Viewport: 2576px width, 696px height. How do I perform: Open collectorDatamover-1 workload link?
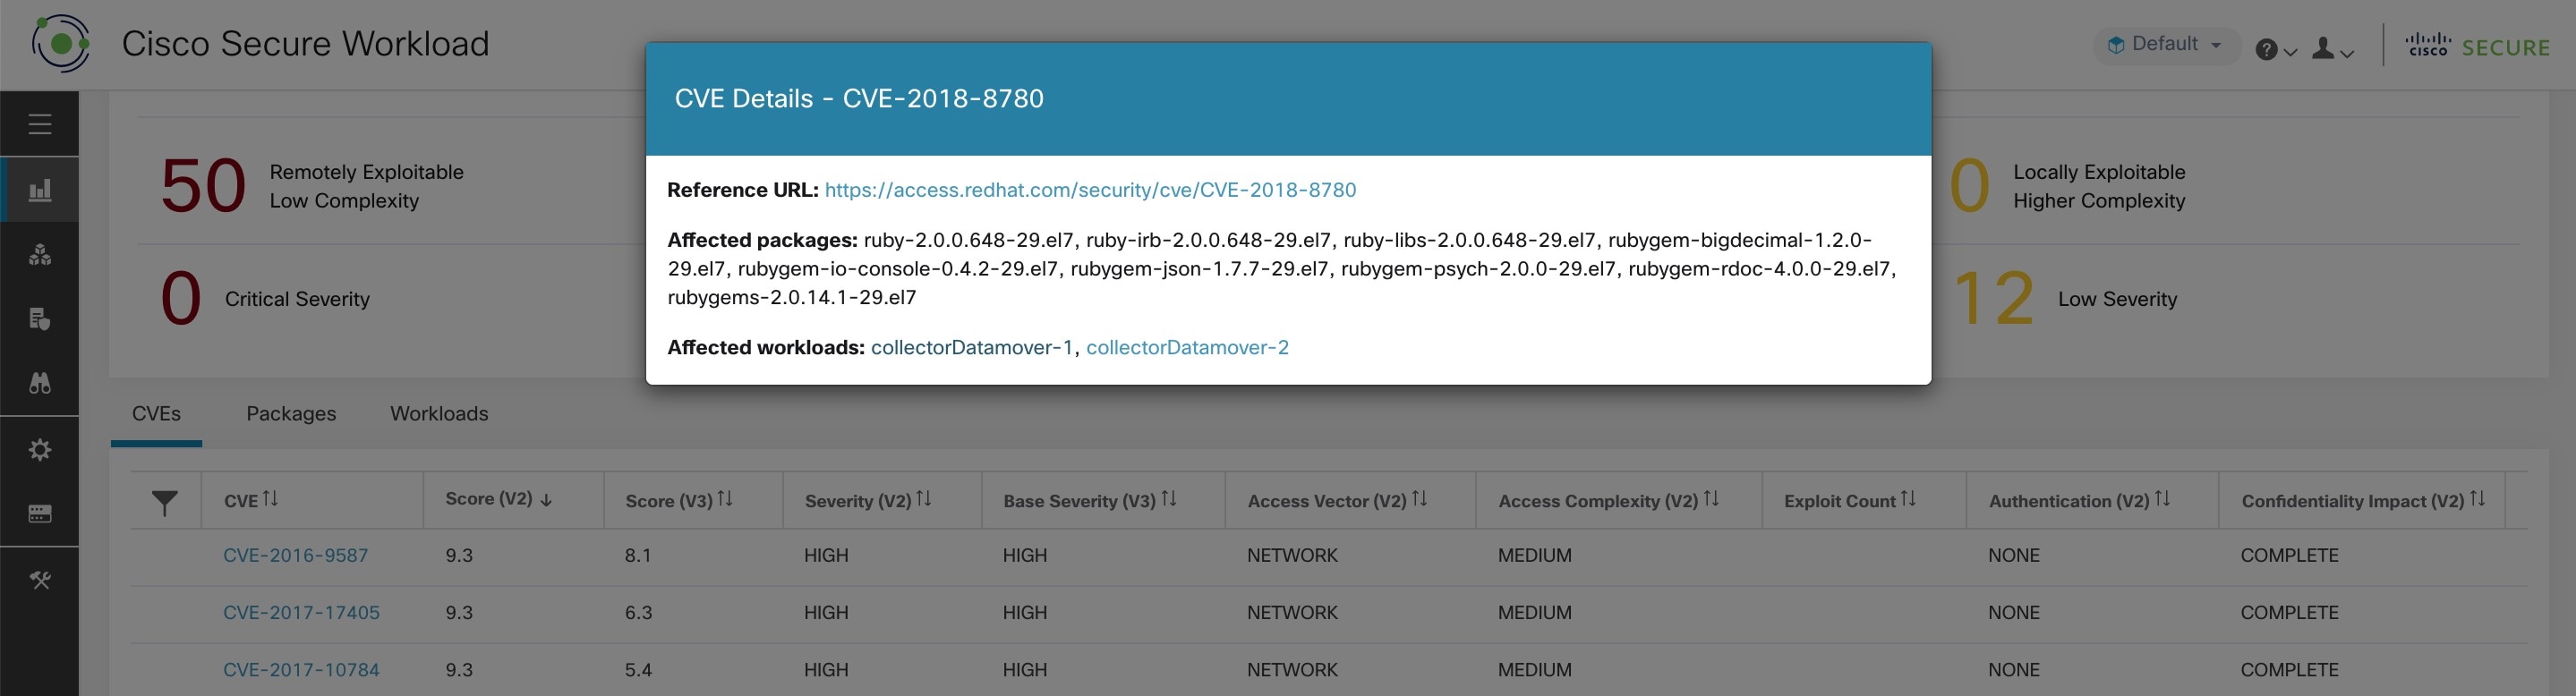971,348
